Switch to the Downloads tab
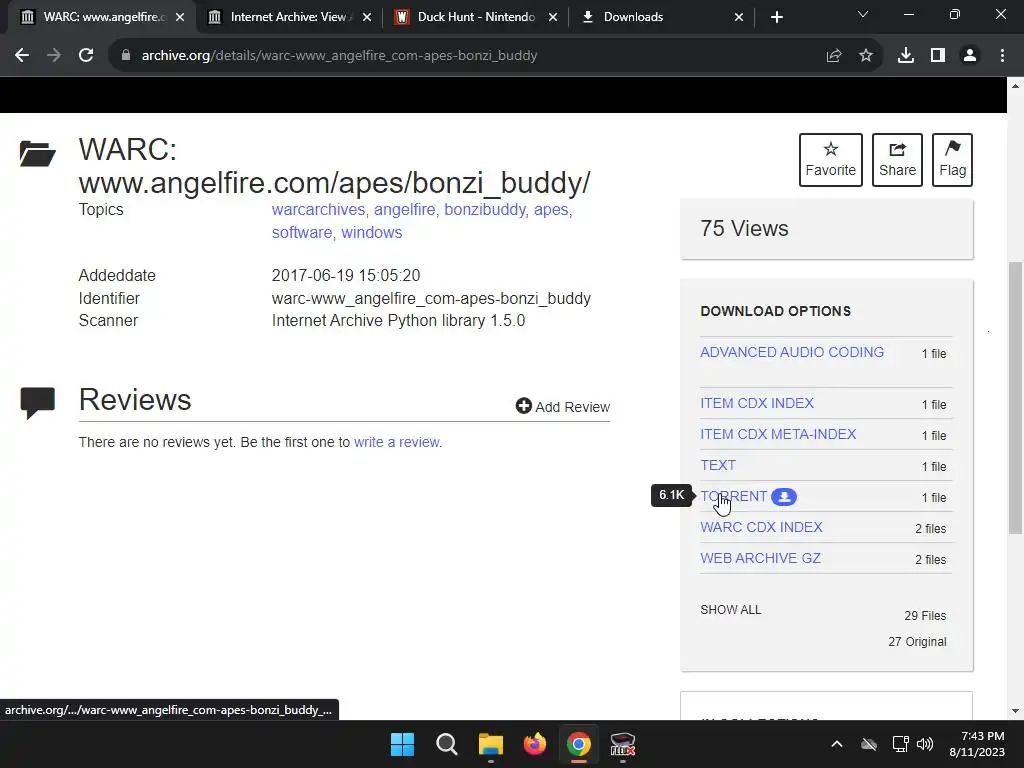Viewport: 1024px width, 768px height. tap(660, 17)
